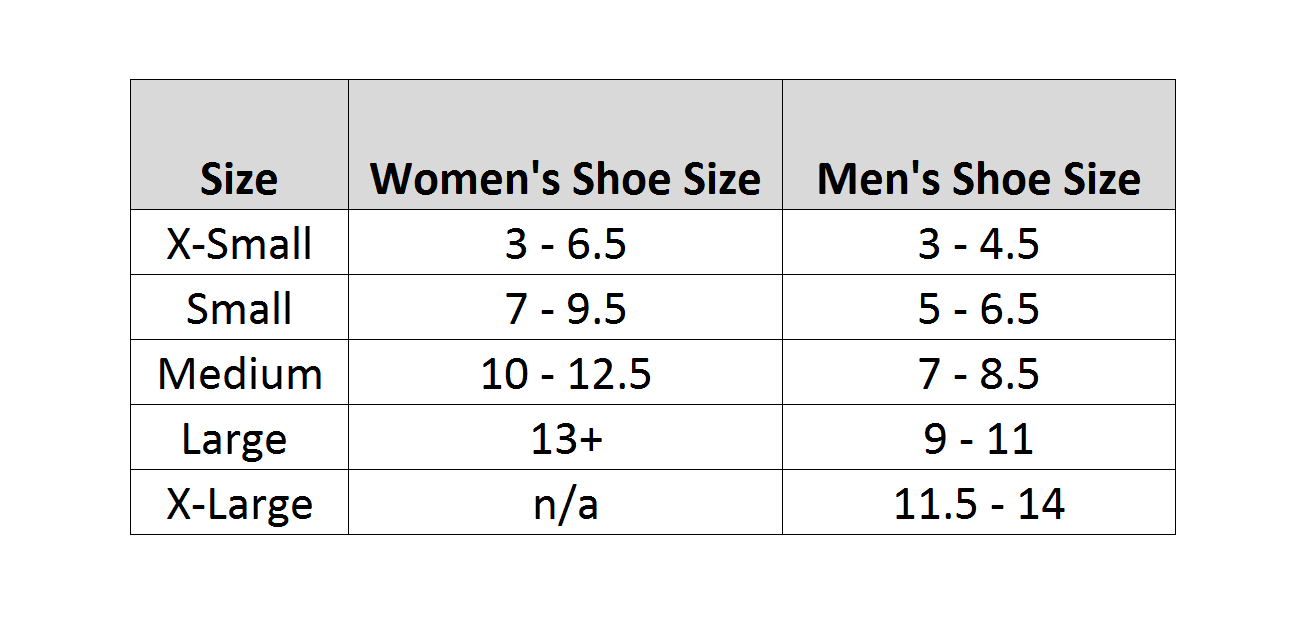The width and height of the screenshot is (1316, 643).
Task: Select men's size cell 11.5 - 14
Action: [x=979, y=503]
